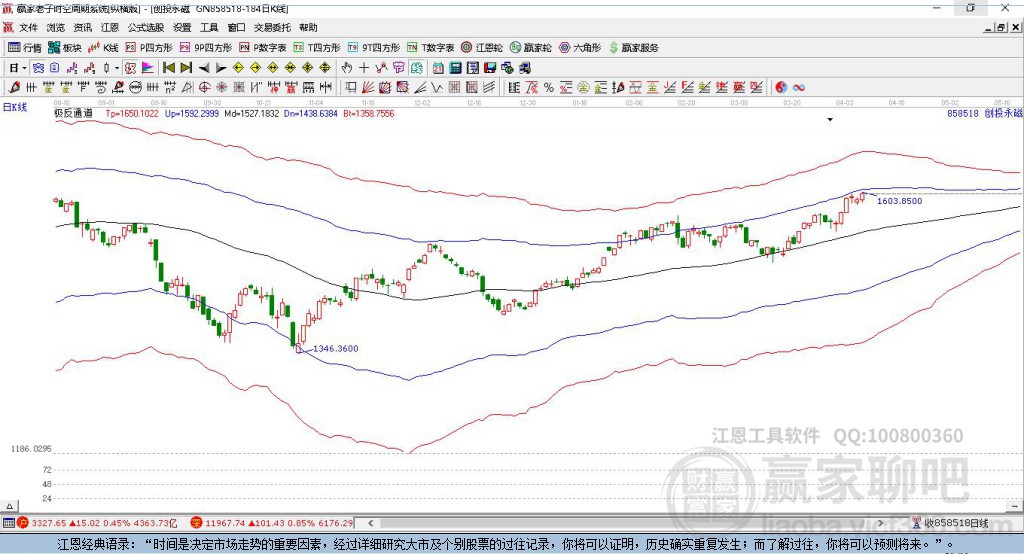Click the leftmost yellow diamond arrow icon
Screen dimensions: 1024x554
coord(238,68)
